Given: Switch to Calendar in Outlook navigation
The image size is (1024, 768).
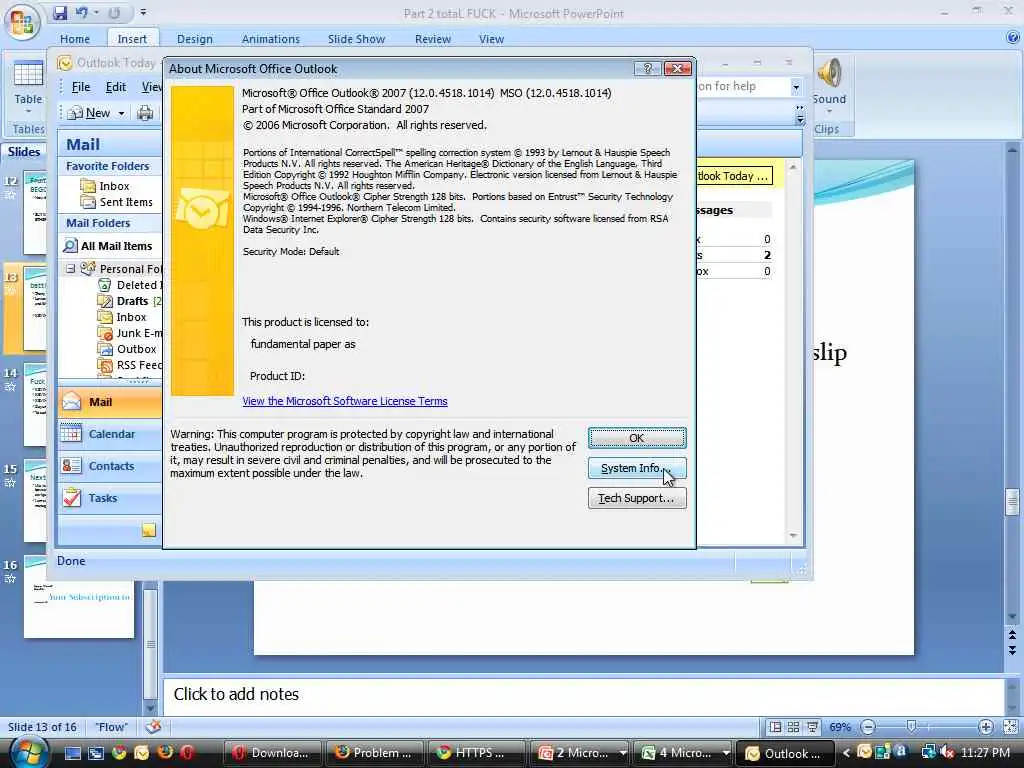Looking at the screenshot, I should [x=110, y=434].
